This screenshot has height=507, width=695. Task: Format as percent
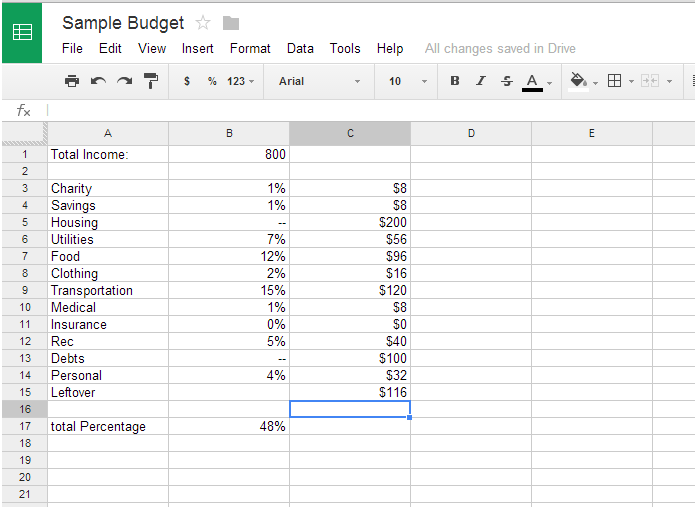pos(212,81)
